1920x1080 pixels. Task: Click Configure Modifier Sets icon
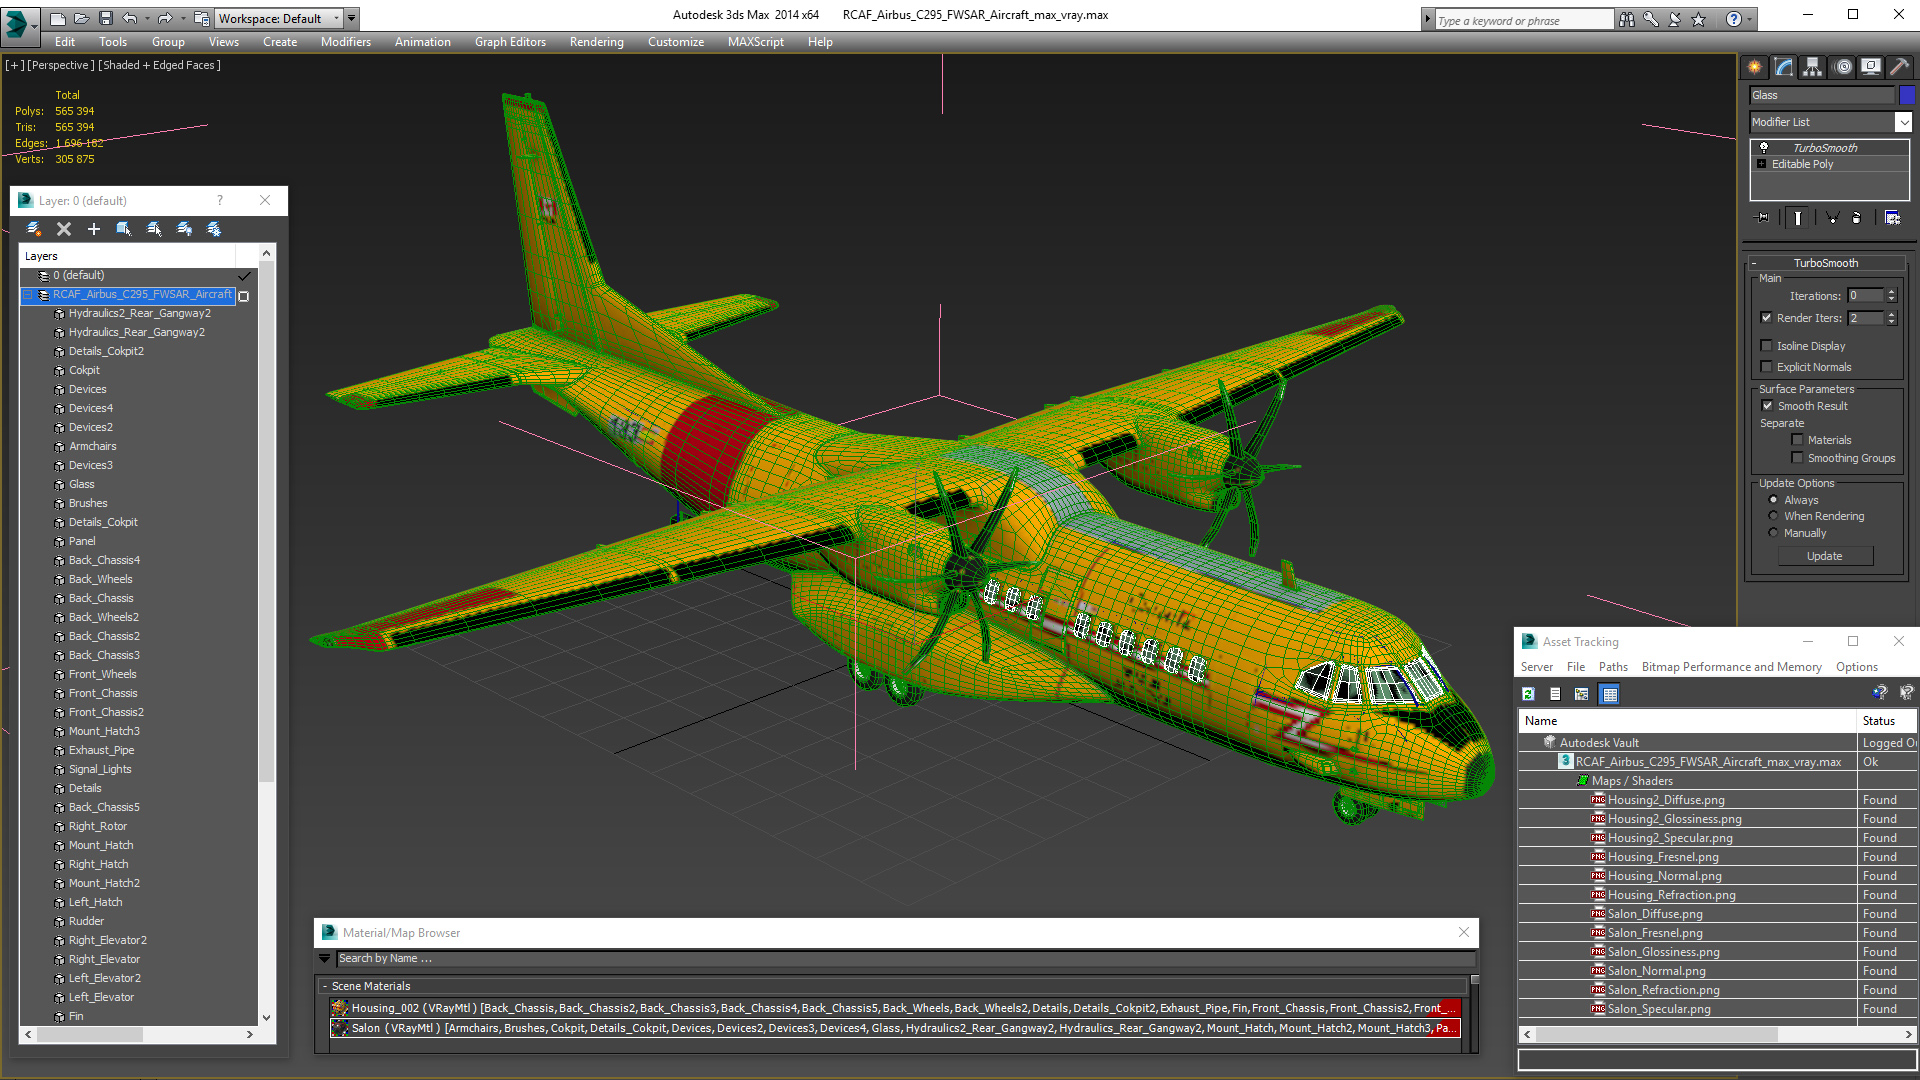pyautogui.click(x=1893, y=217)
